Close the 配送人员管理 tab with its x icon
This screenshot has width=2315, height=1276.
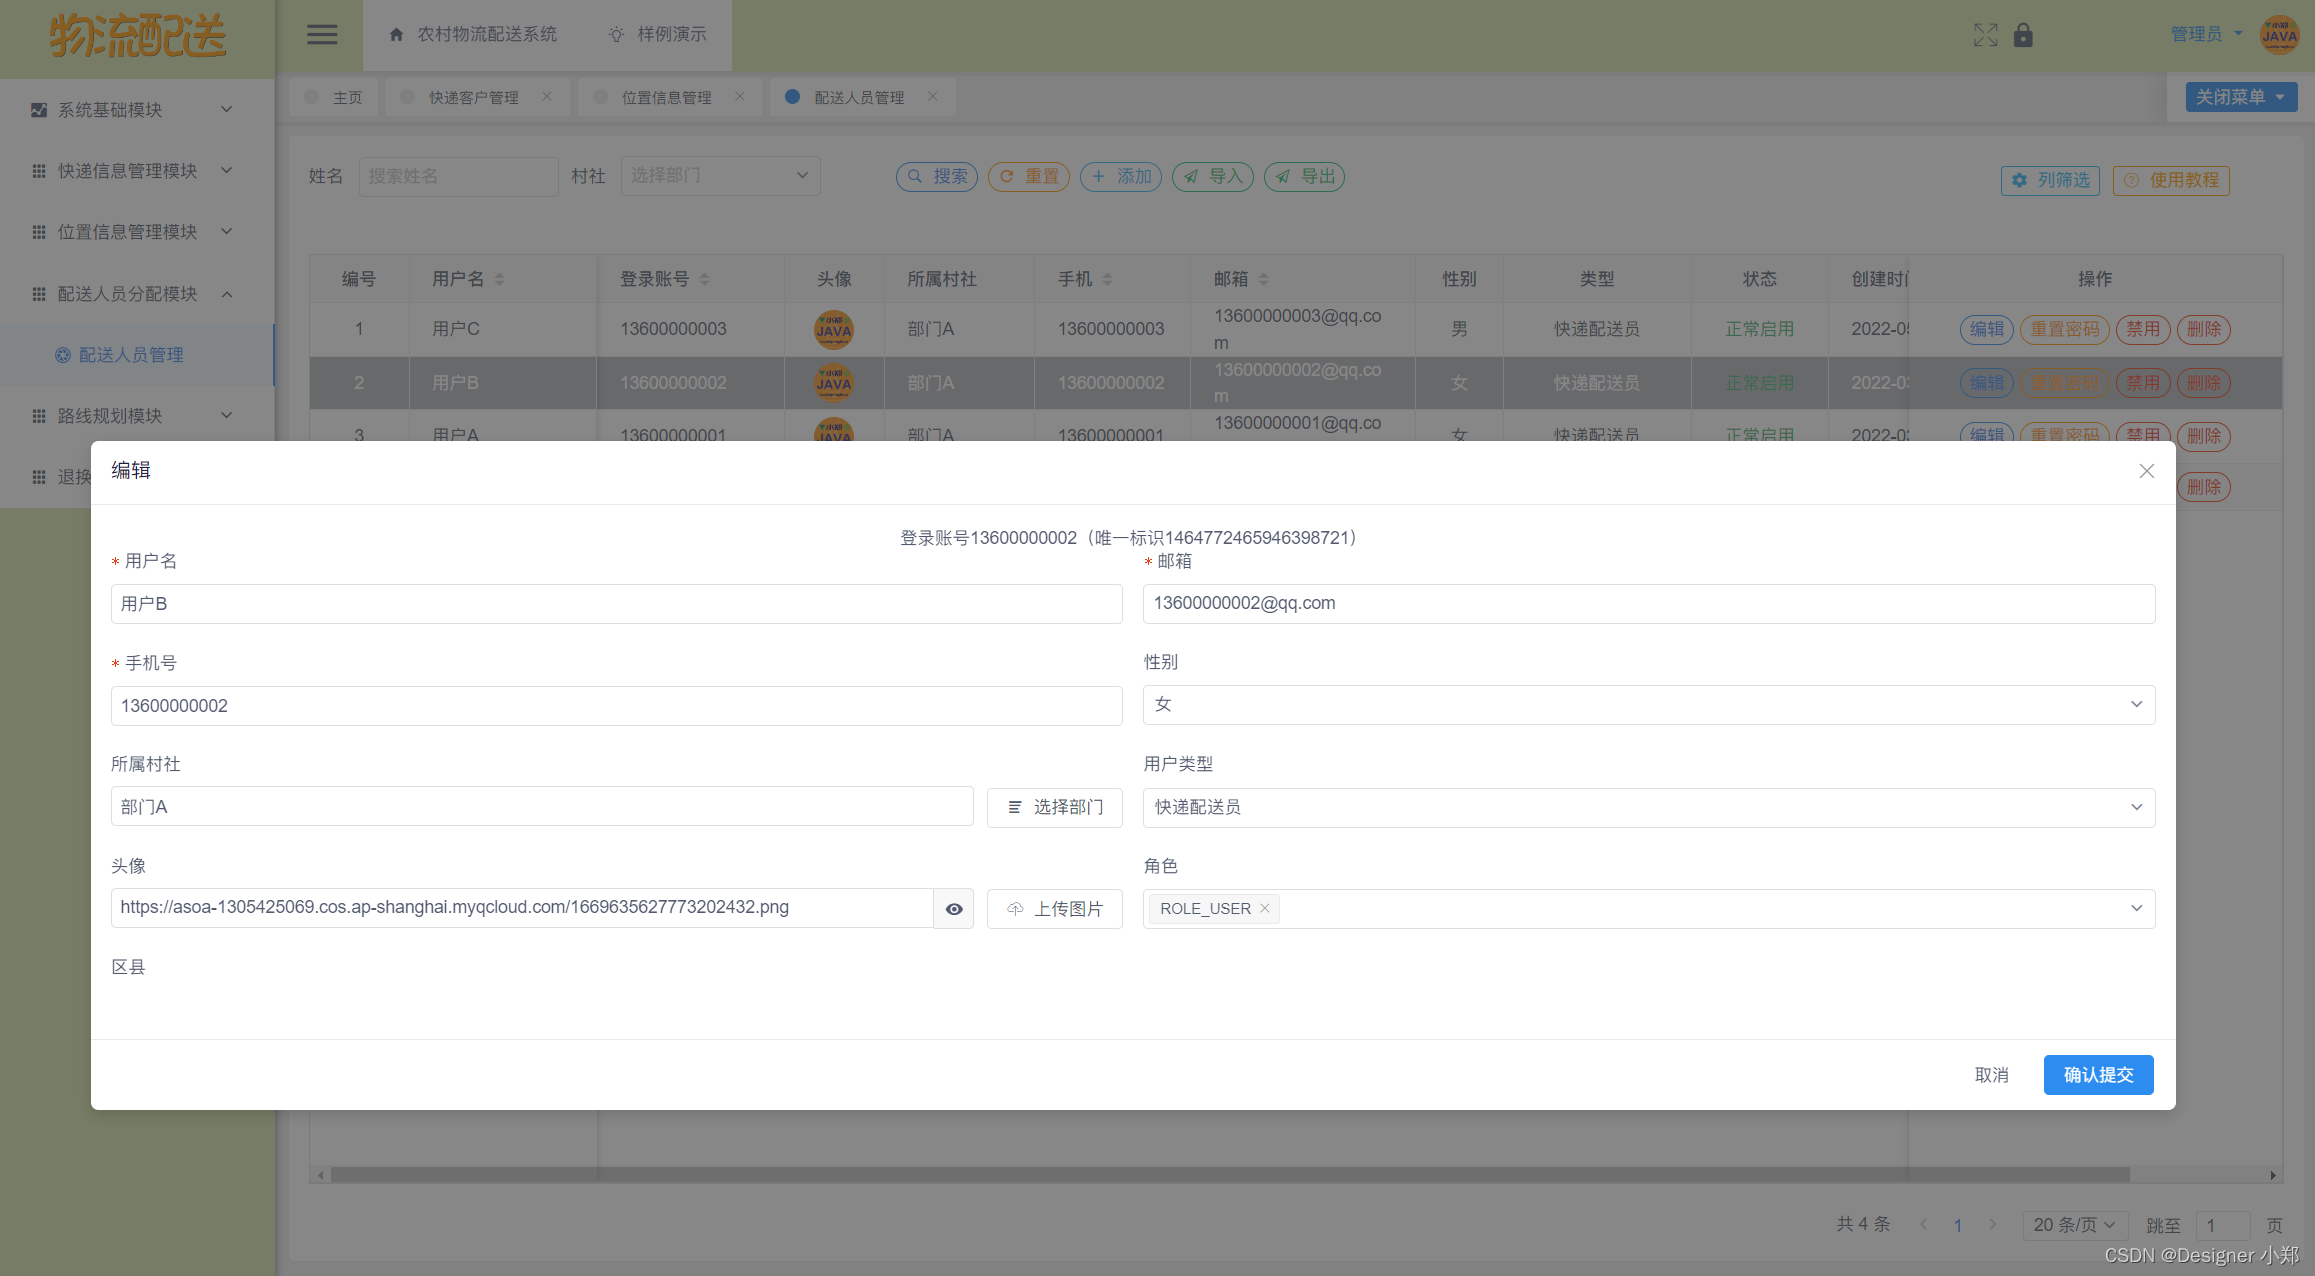tap(933, 96)
